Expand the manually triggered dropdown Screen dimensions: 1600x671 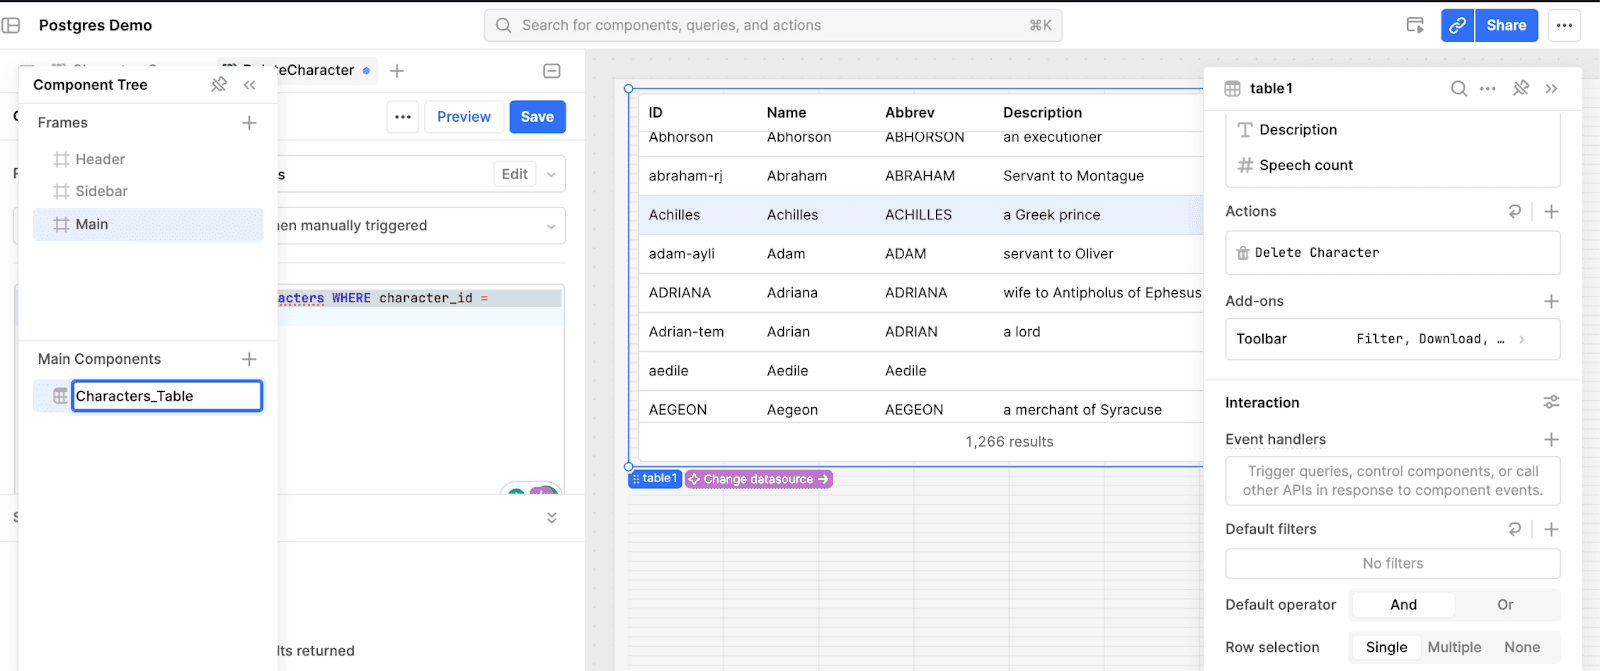[550, 227]
